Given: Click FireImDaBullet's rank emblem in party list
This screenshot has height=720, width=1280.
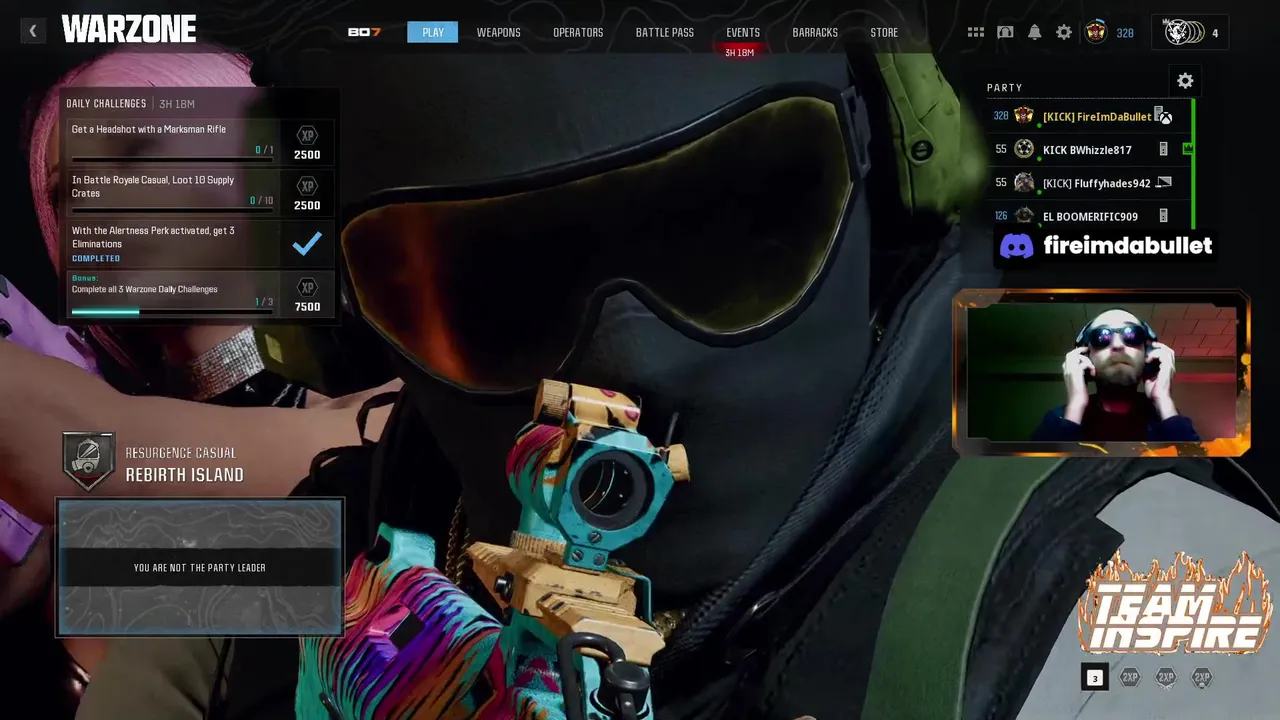Looking at the screenshot, I should [1024, 116].
